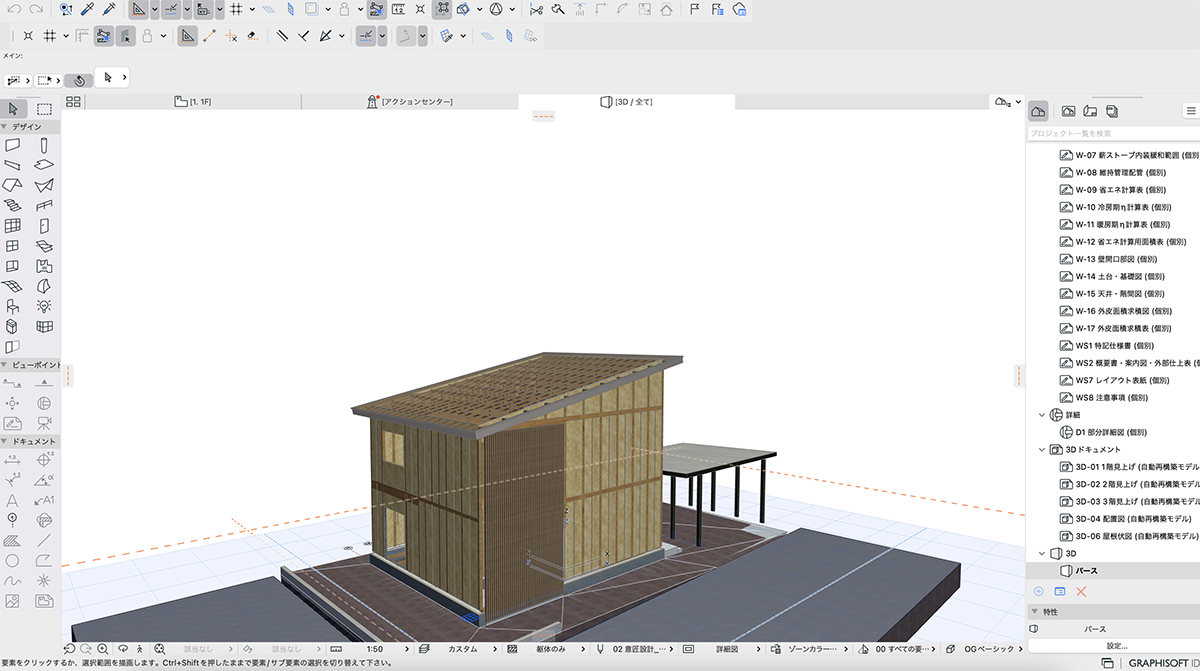Collapse the 3Dドキュメント folder

[1043, 450]
